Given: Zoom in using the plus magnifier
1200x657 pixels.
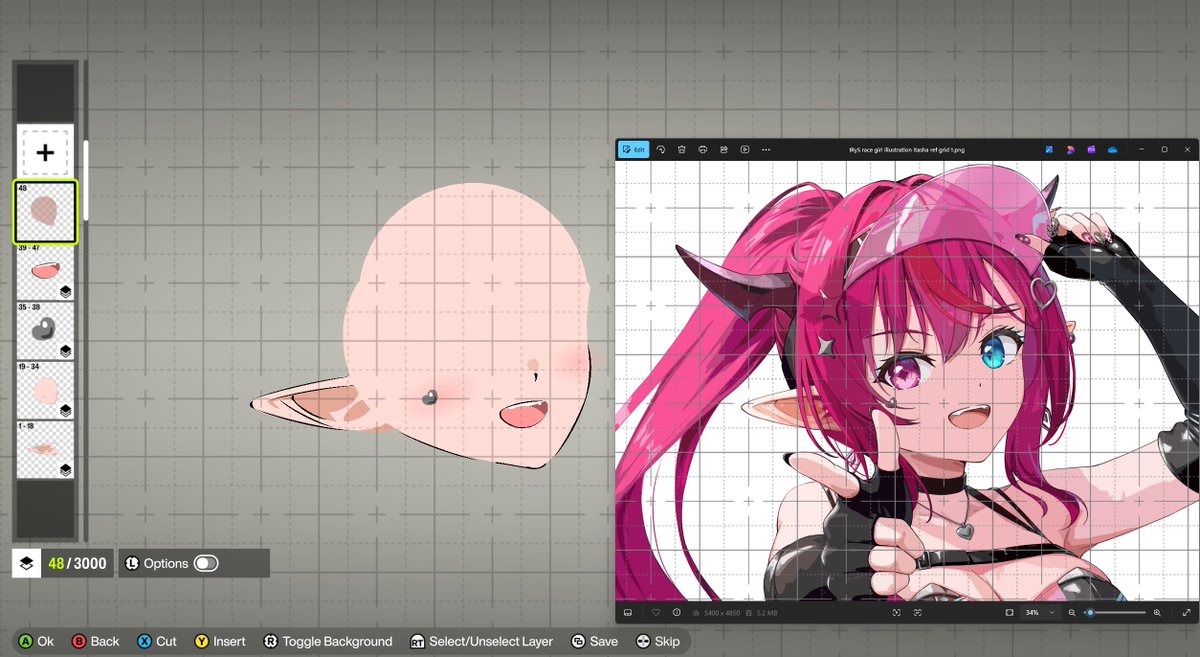Looking at the screenshot, I should (1157, 612).
